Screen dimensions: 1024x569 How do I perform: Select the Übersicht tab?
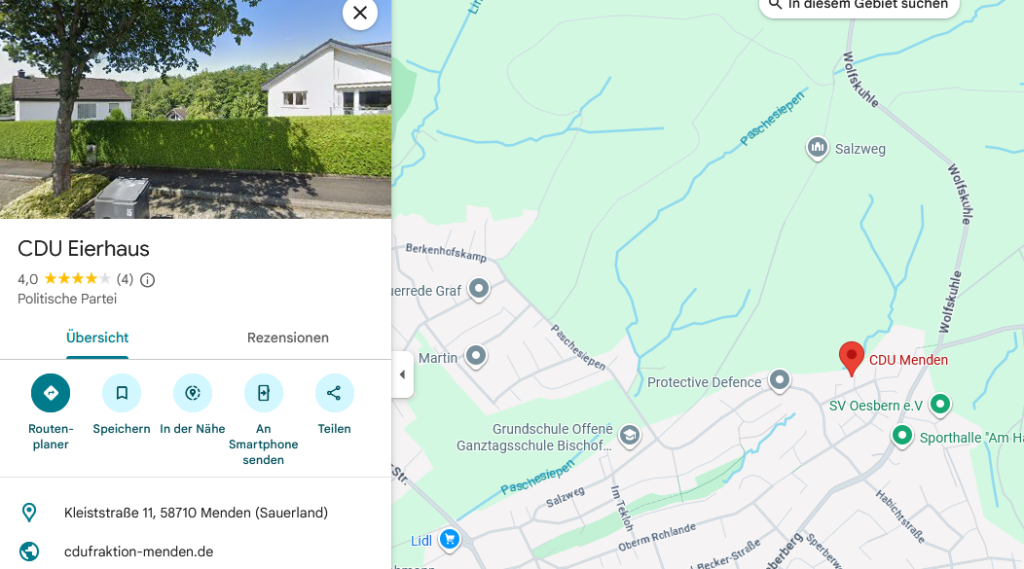pyautogui.click(x=97, y=338)
